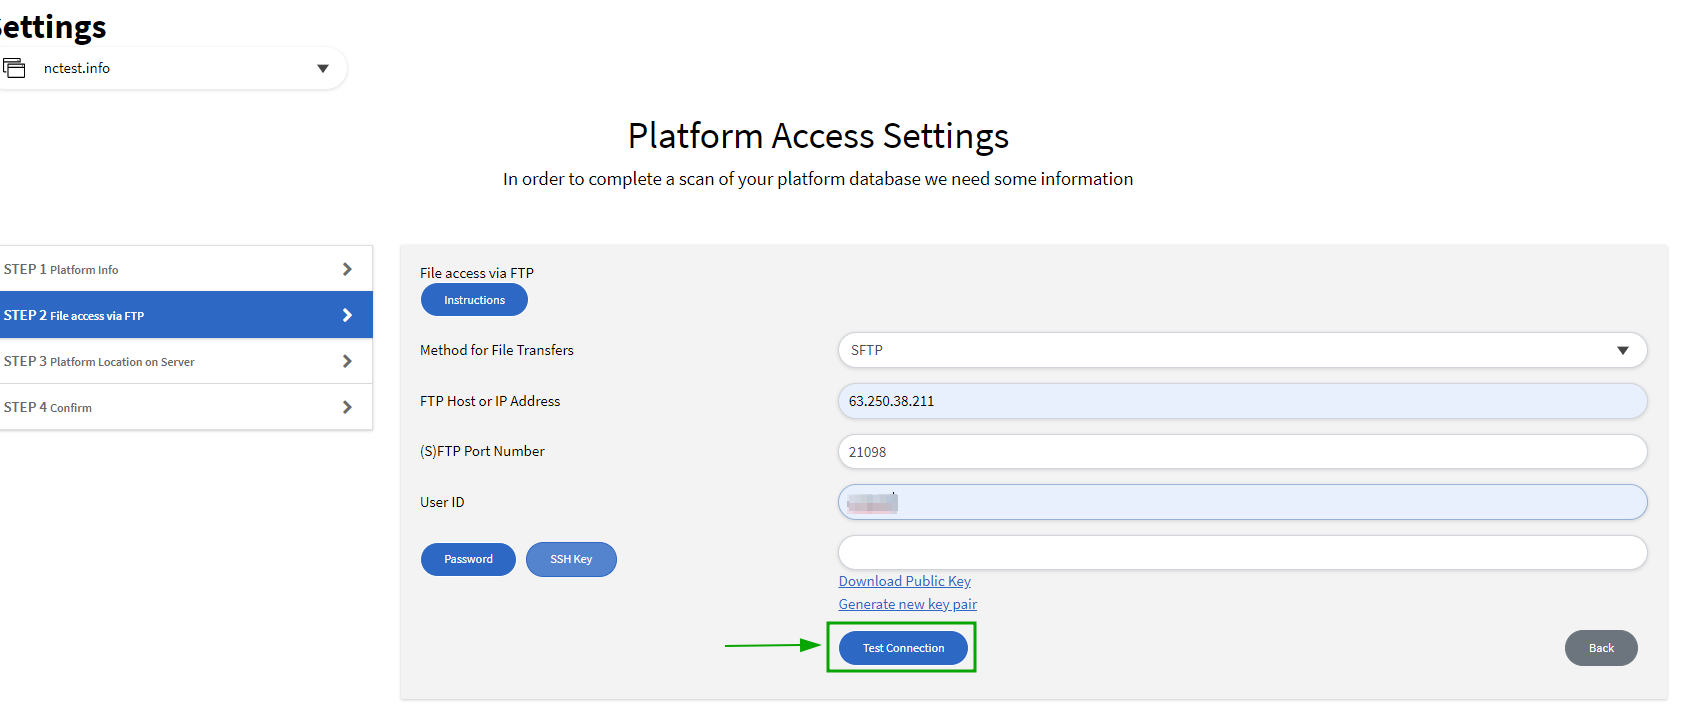Enable SSH Key authentication

[x=571, y=559]
